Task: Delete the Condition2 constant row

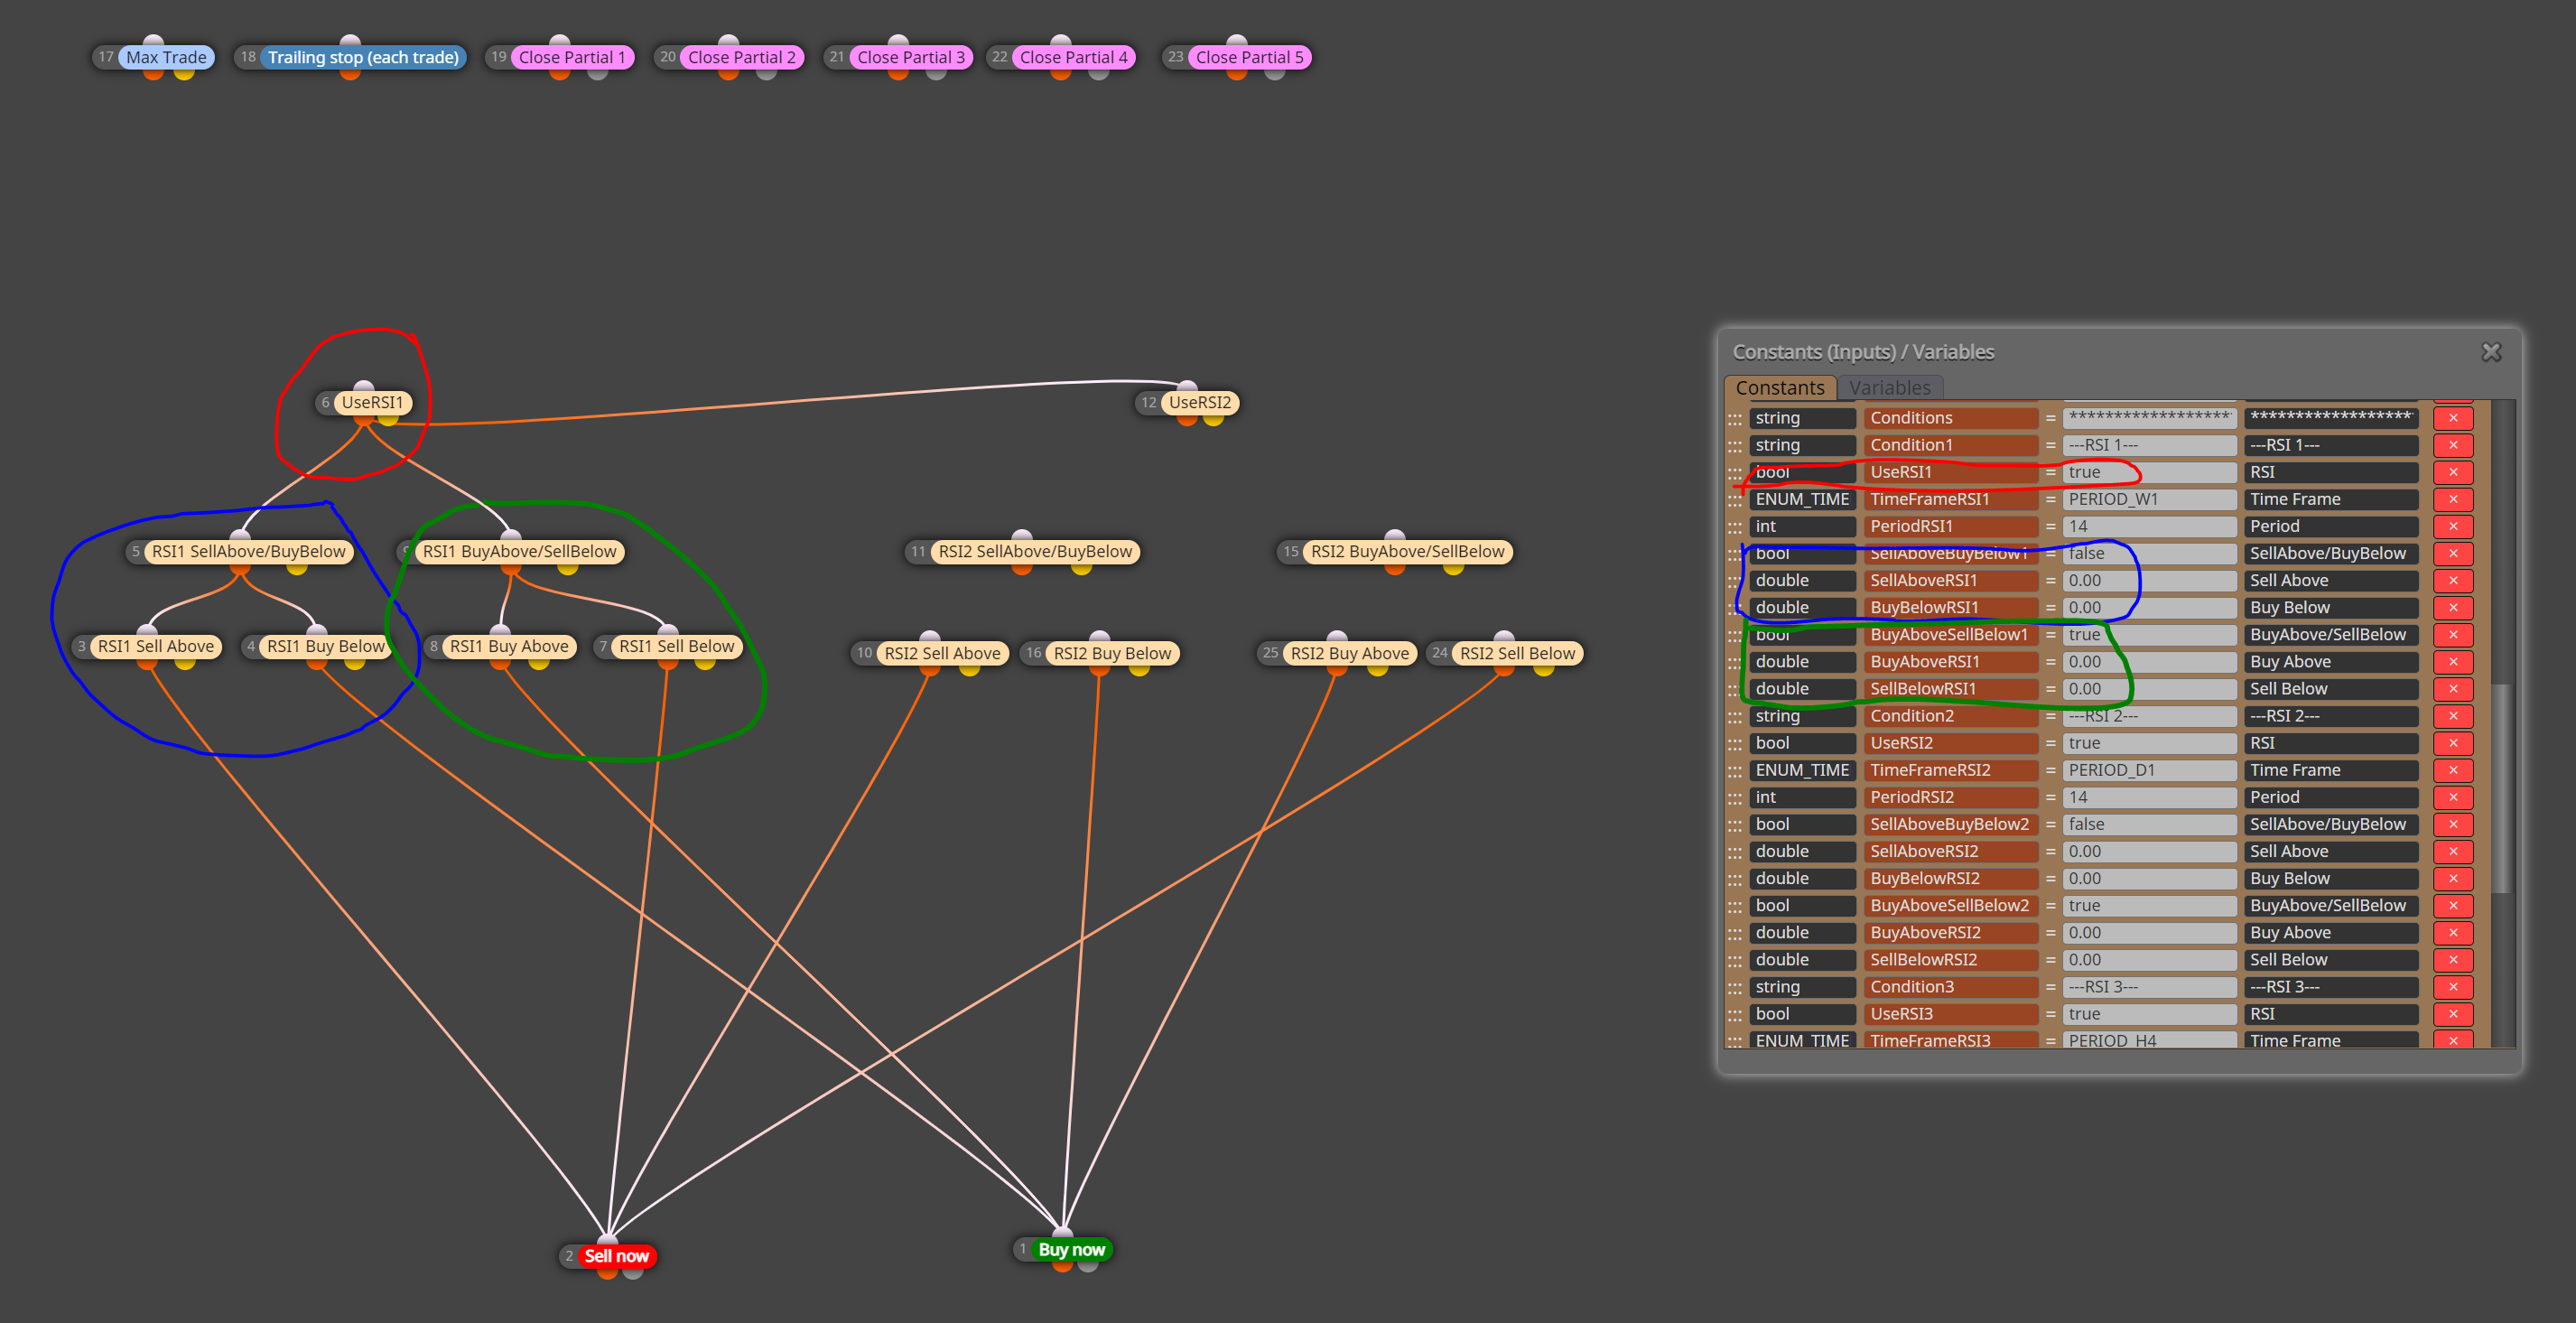Action: 2452,715
